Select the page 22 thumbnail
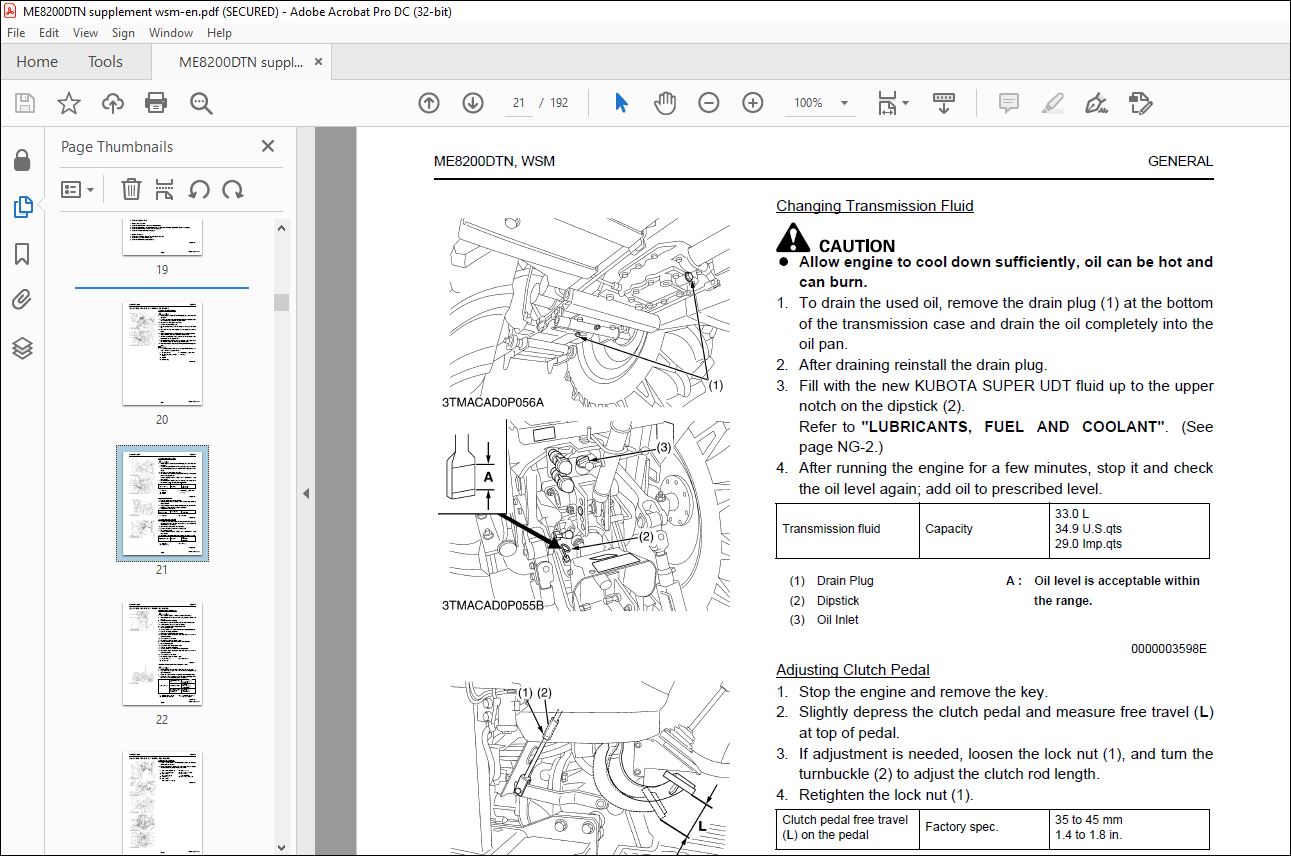Image resolution: width=1291 pixels, height=856 pixels. [x=162, y=654]
